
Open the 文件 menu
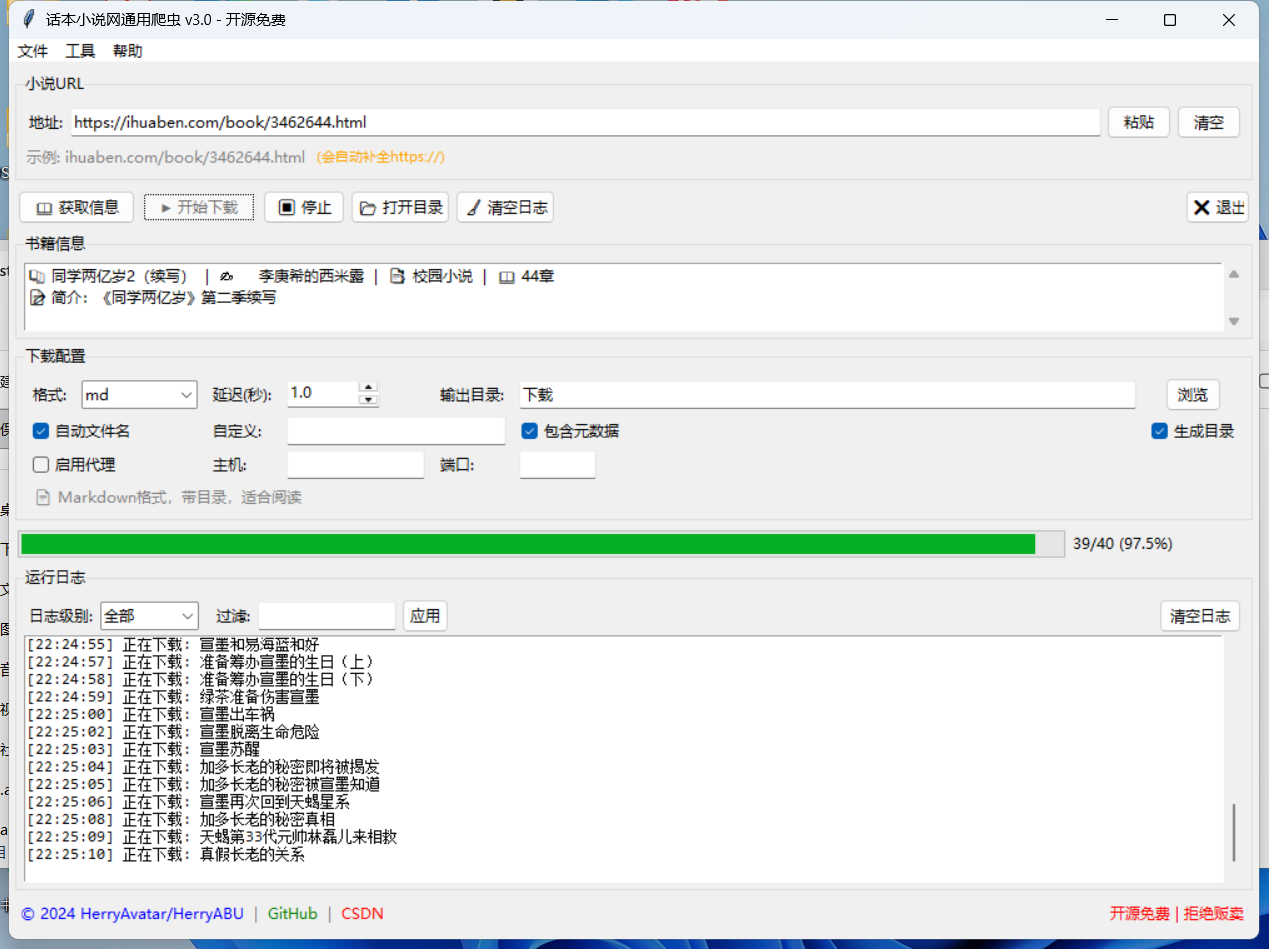coord(33,51)
